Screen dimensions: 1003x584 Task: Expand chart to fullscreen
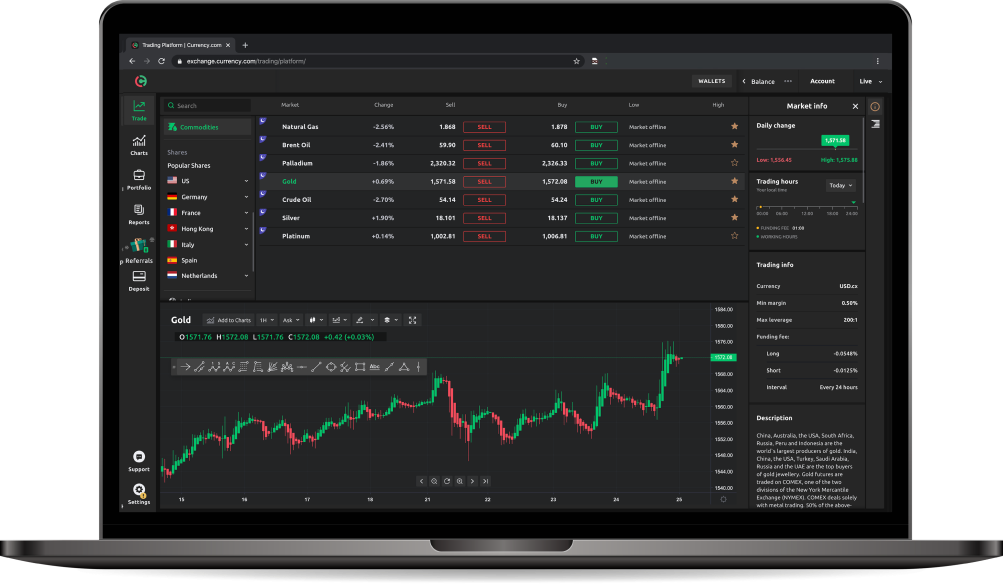pyautogui.click(x=412, y=320)
